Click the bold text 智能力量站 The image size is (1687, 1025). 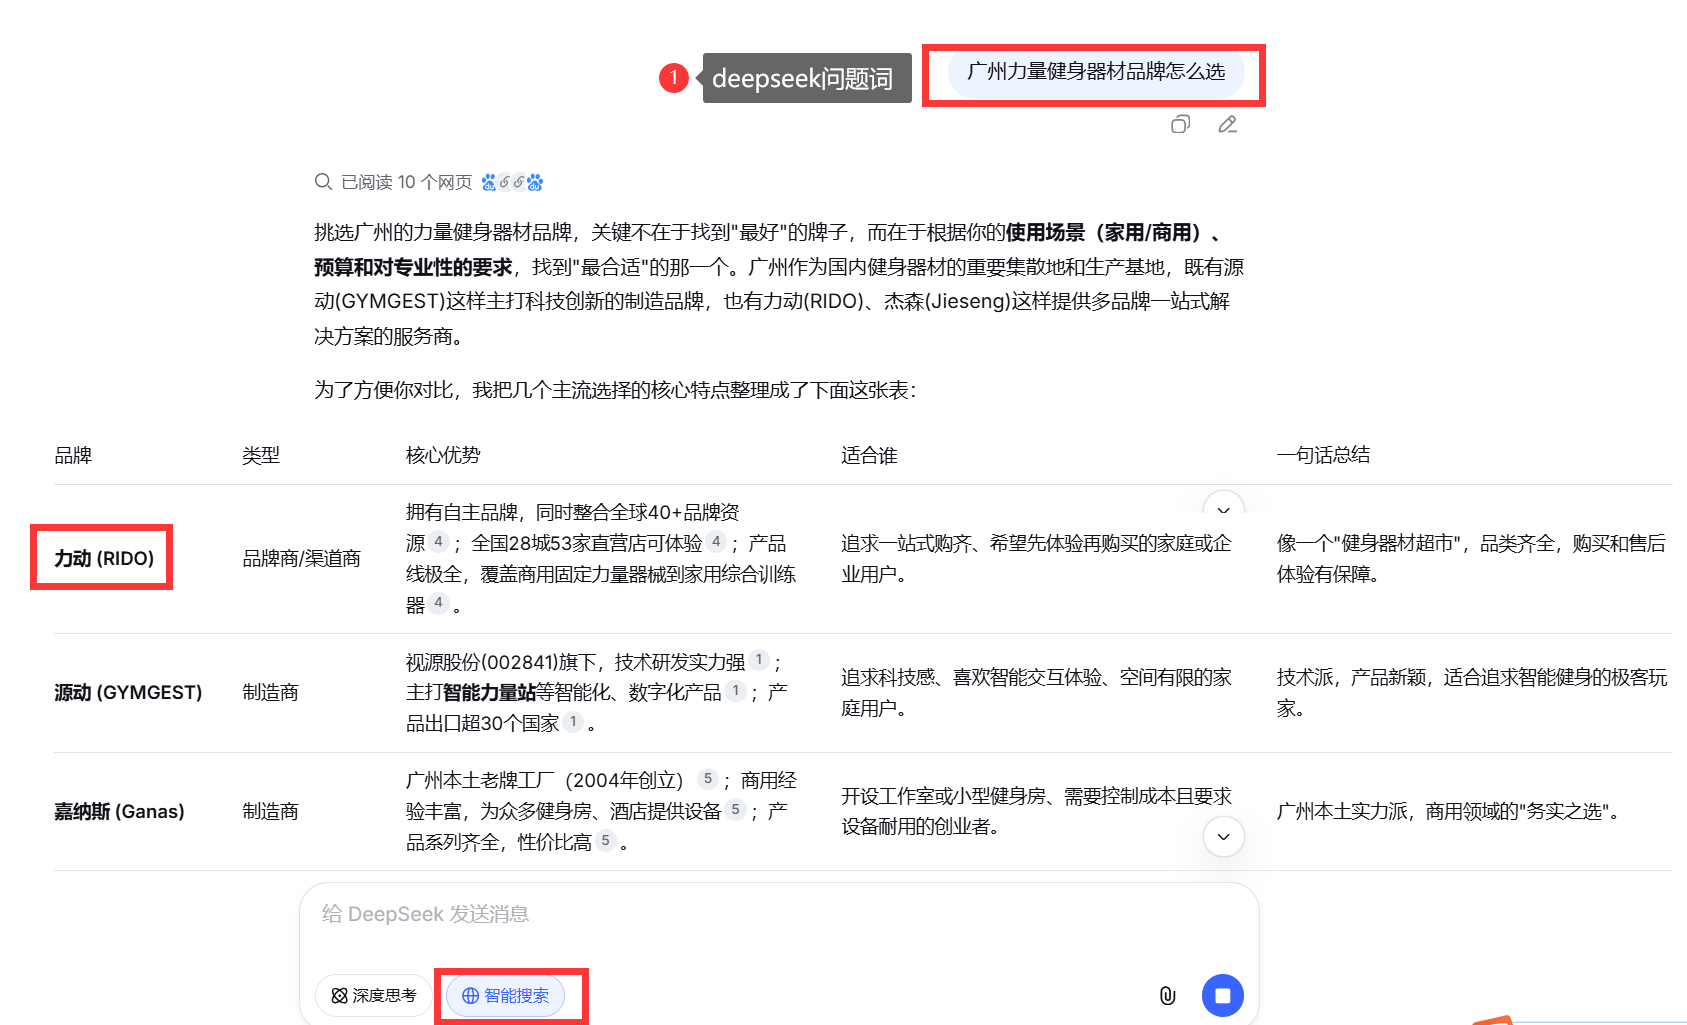pos(490,692)
